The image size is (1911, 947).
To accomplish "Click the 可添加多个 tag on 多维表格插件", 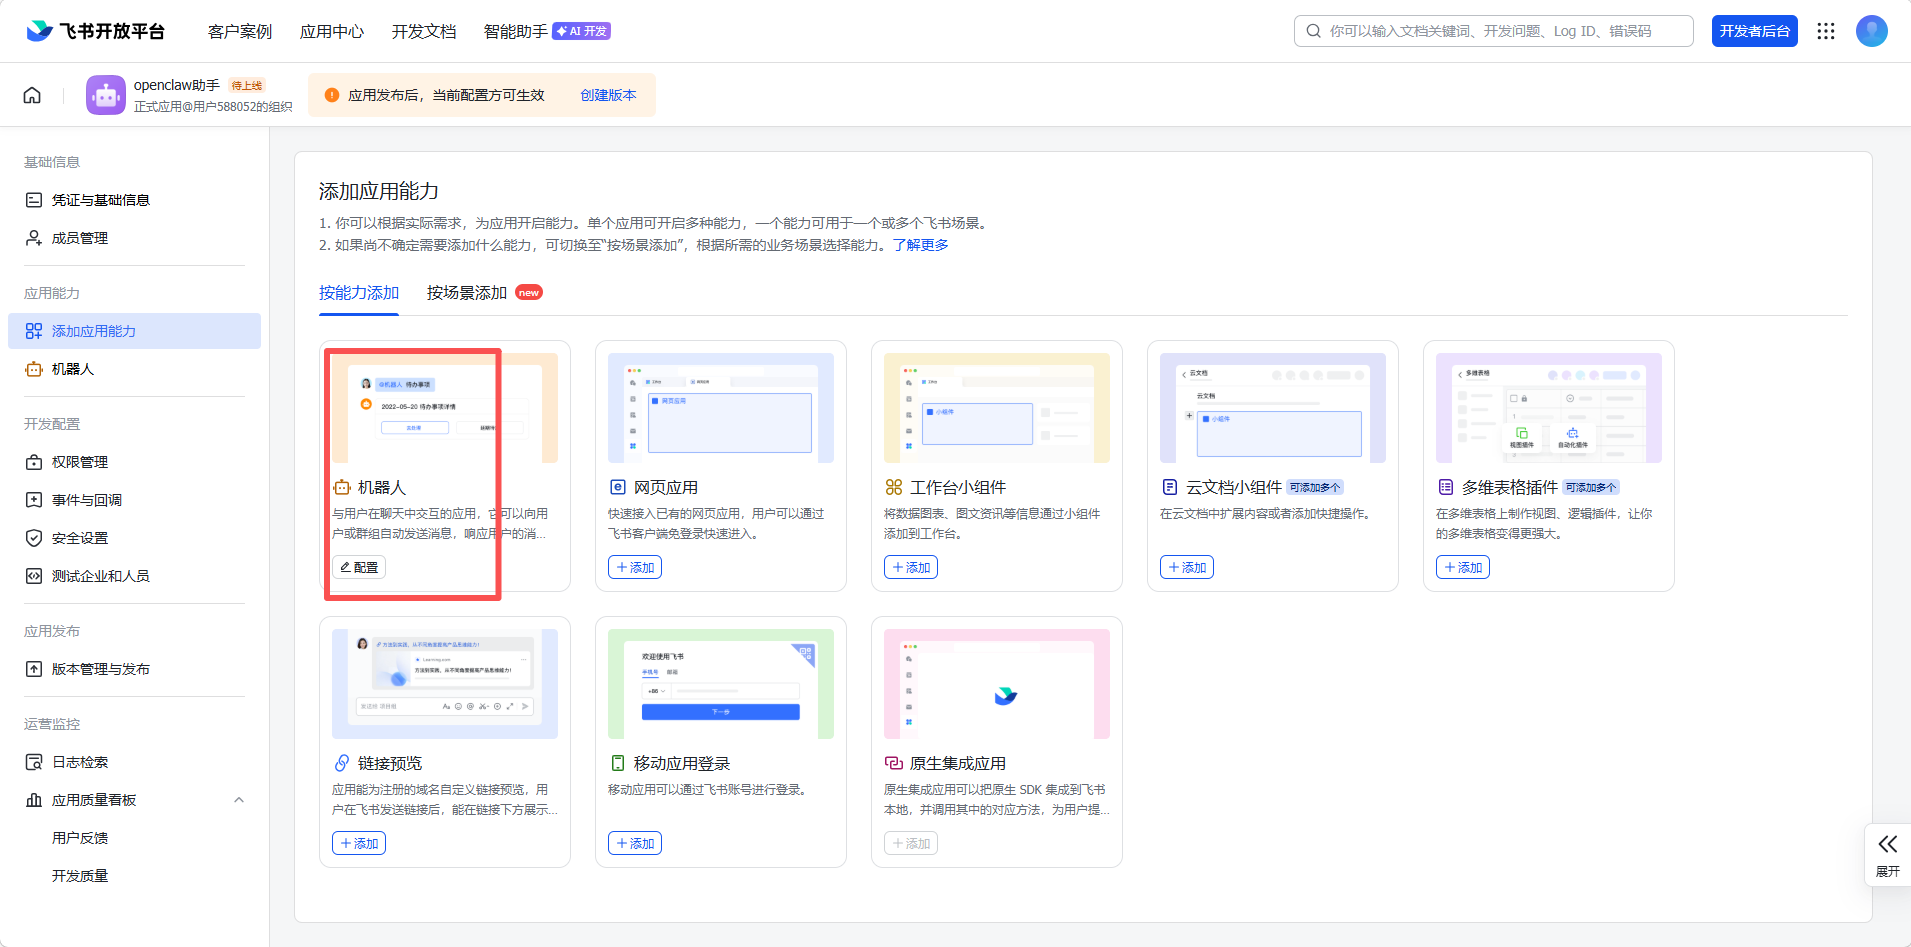I will 1591,488.
